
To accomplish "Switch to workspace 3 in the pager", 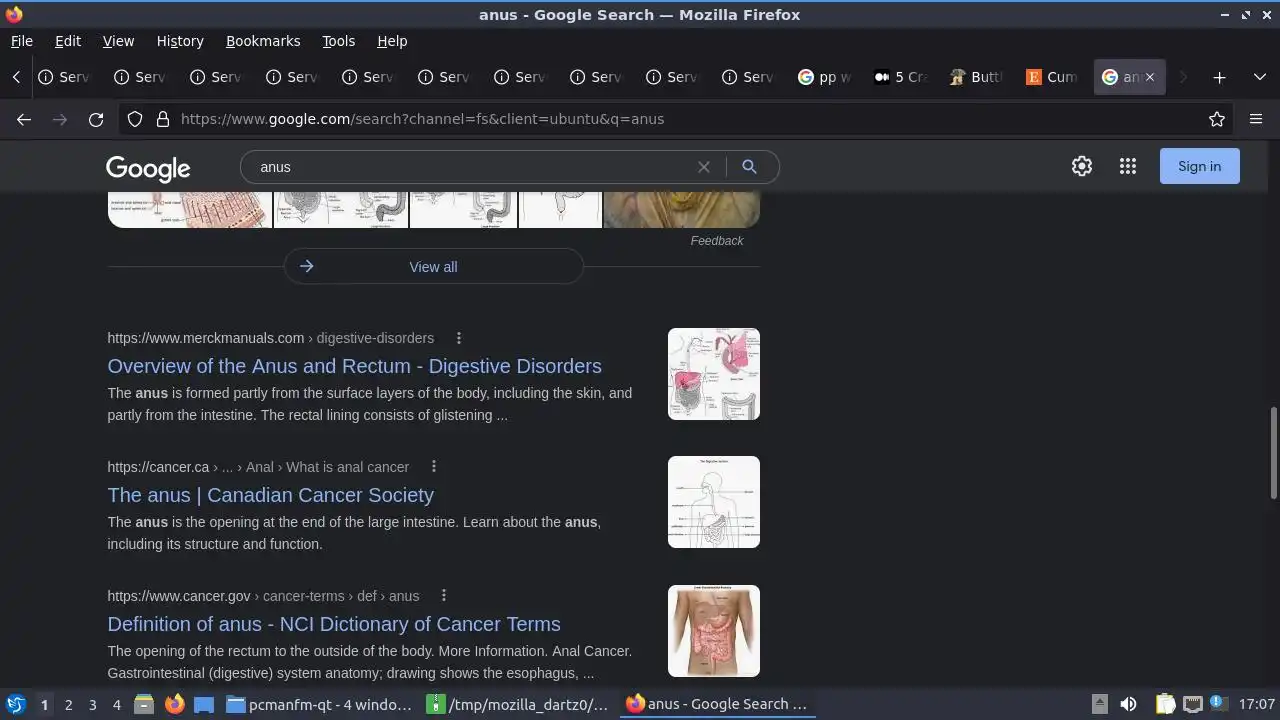I will click(92, 705).
